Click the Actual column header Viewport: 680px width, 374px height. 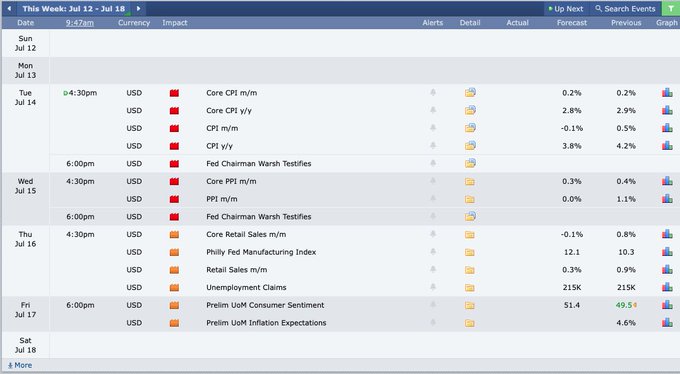tap(517, 23)
